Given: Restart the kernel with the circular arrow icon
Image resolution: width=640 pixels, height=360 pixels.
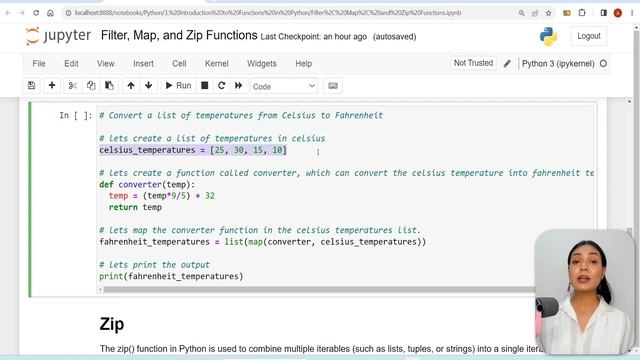Looking at the screenshot, I should 222,86.
